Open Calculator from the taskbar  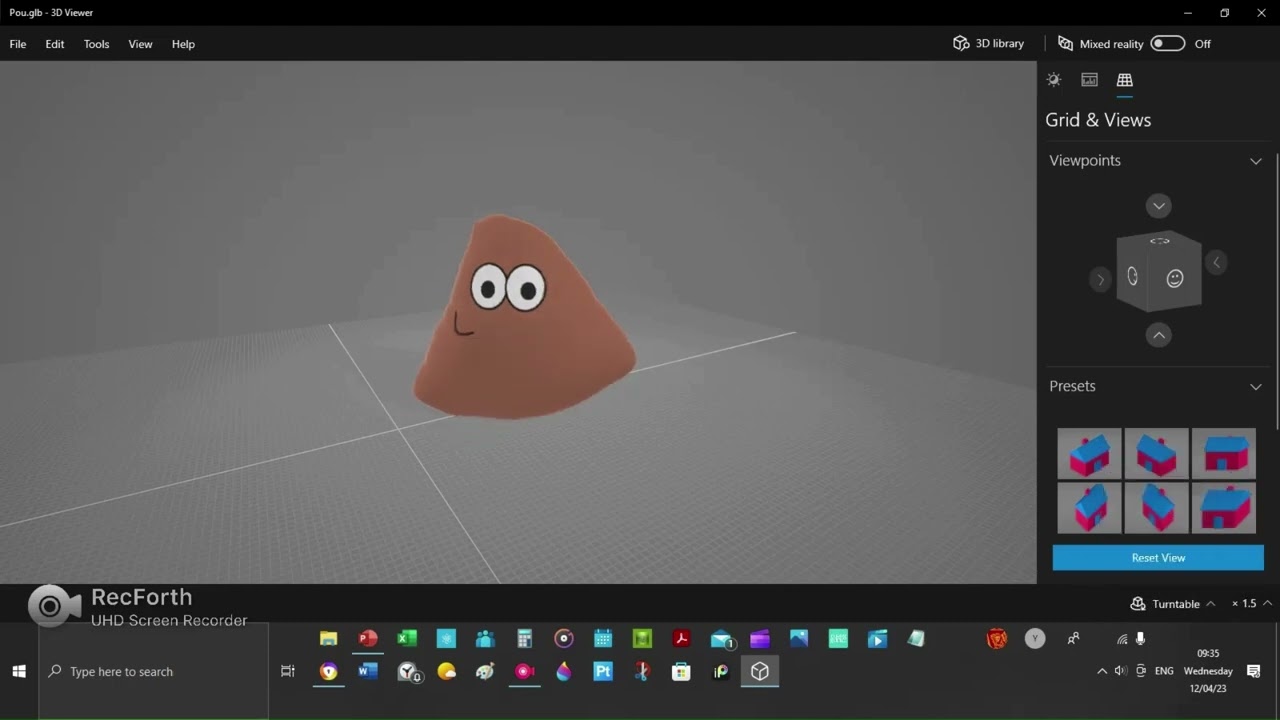pyautogui.click(x=524, y=639)
